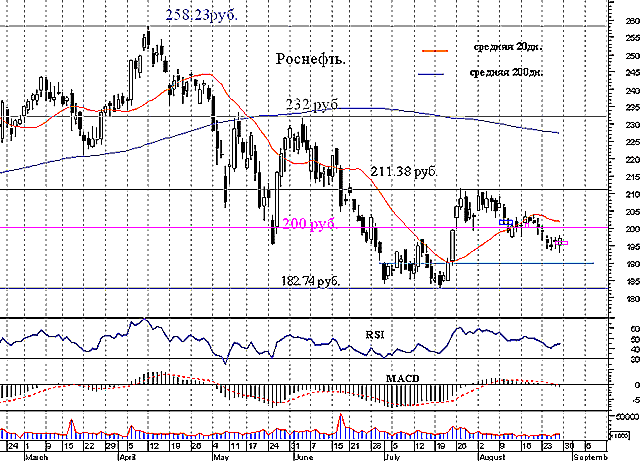Click date axis label 2
The image size is (643, 462).
click(x=481, y=446)
